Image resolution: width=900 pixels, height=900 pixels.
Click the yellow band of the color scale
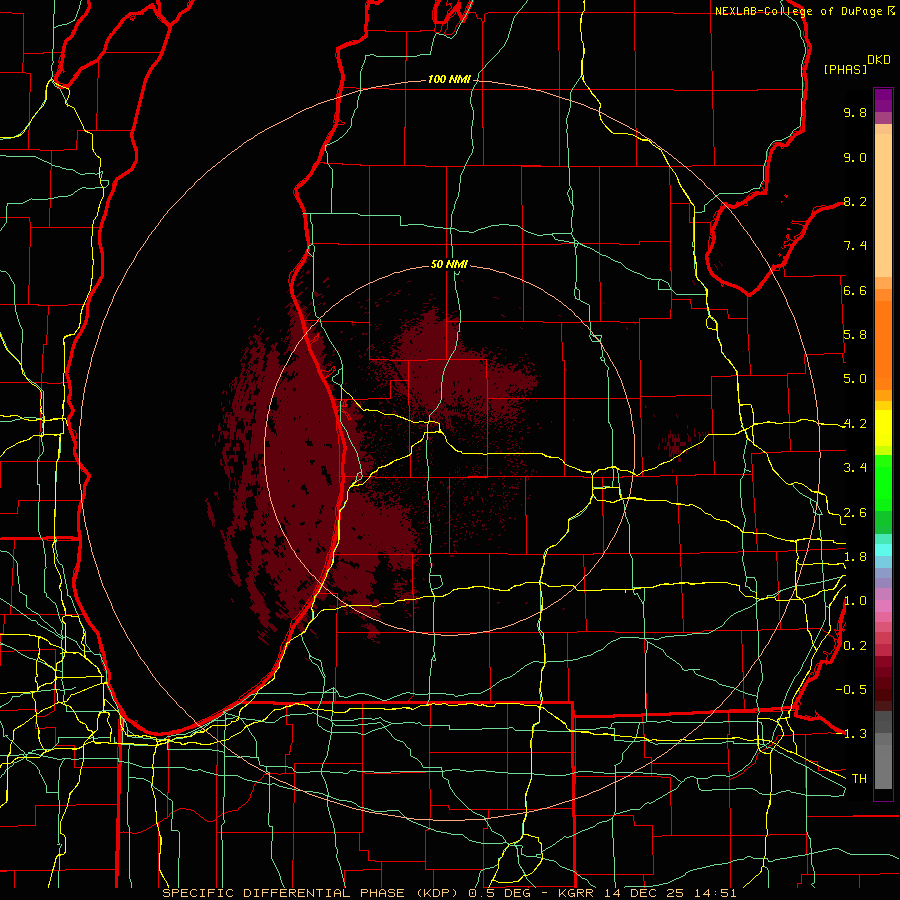tap(883, 428)
